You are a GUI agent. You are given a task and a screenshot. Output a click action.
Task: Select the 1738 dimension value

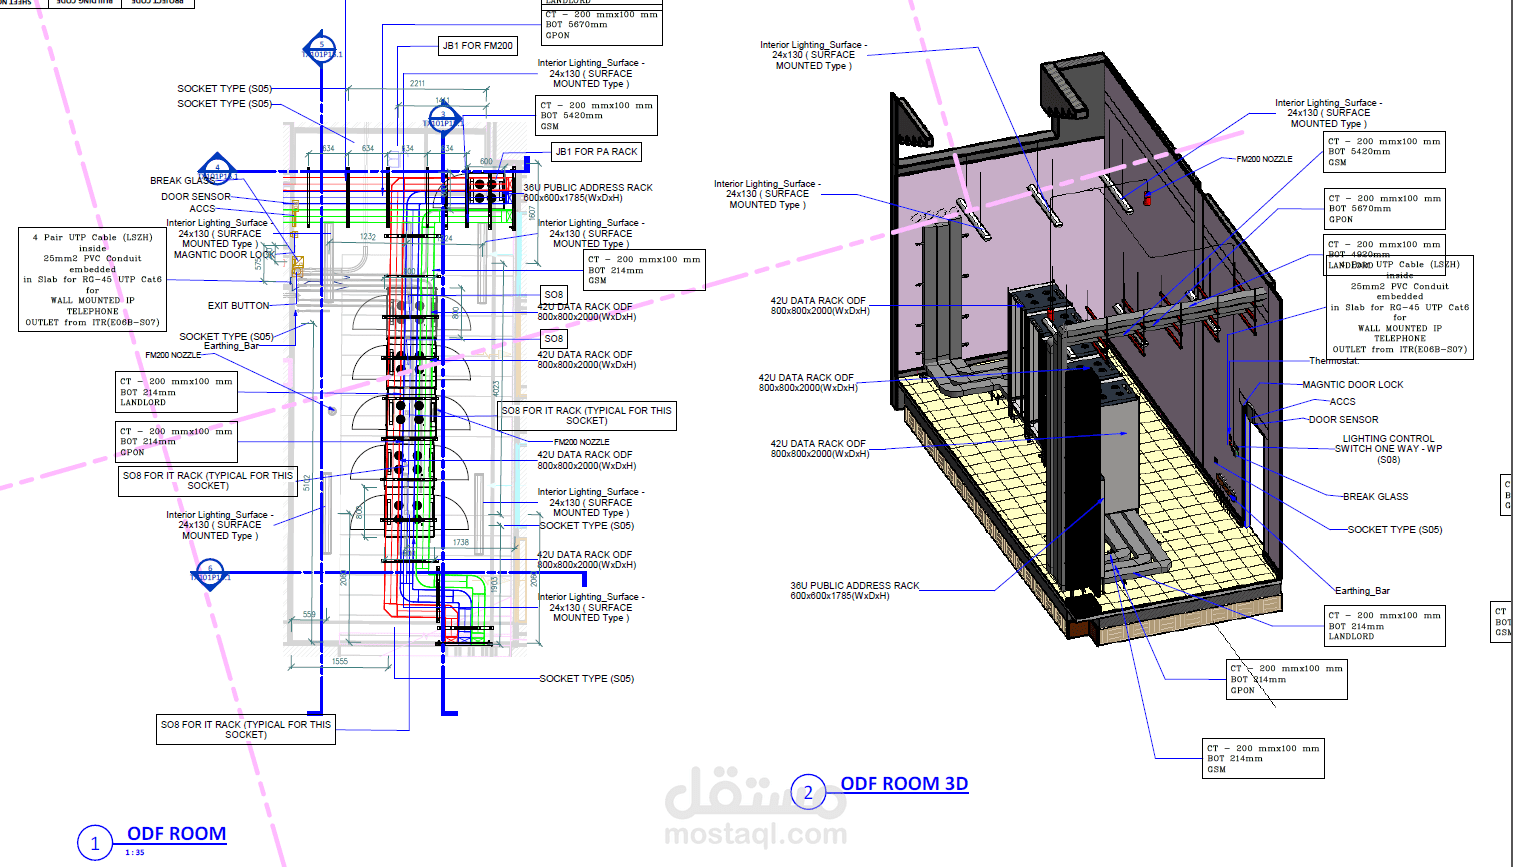[x=461, y=543]
